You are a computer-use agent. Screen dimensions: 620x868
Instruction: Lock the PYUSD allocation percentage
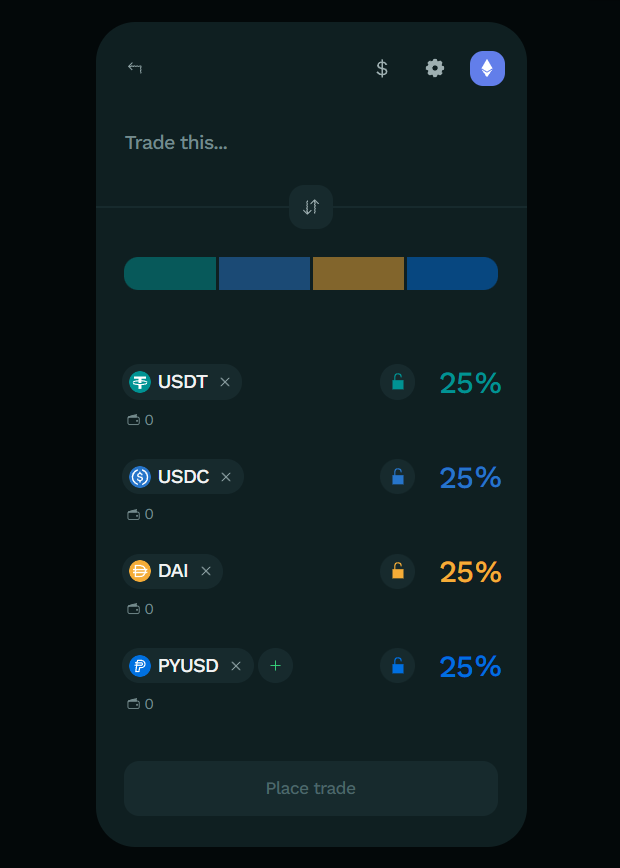point(397,665)
